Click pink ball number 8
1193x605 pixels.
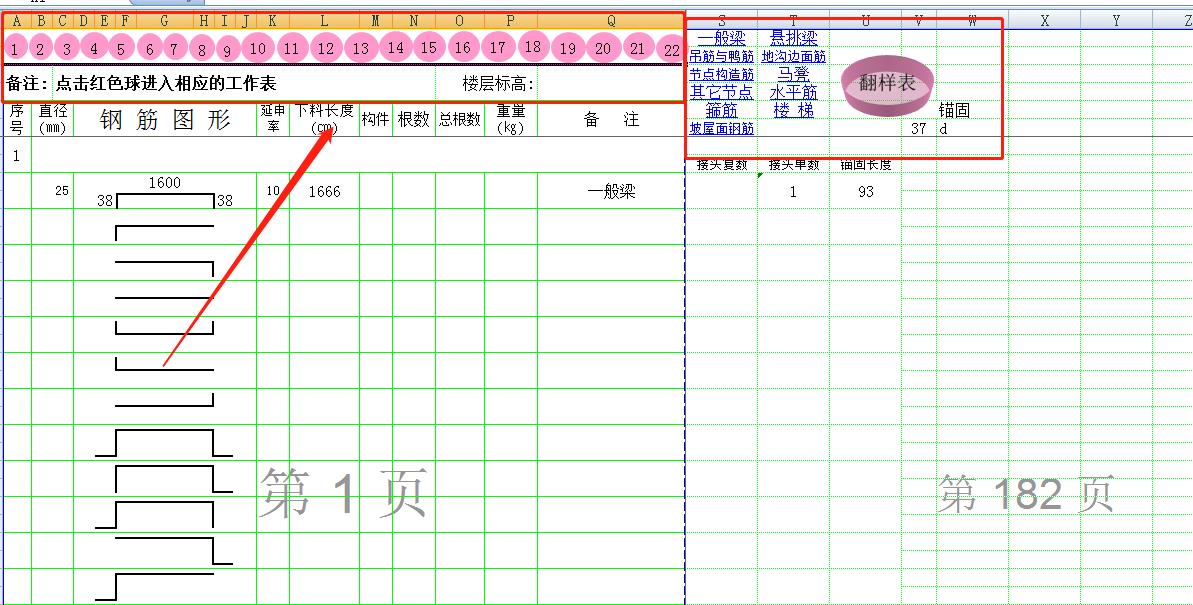[x=201, y=48]
